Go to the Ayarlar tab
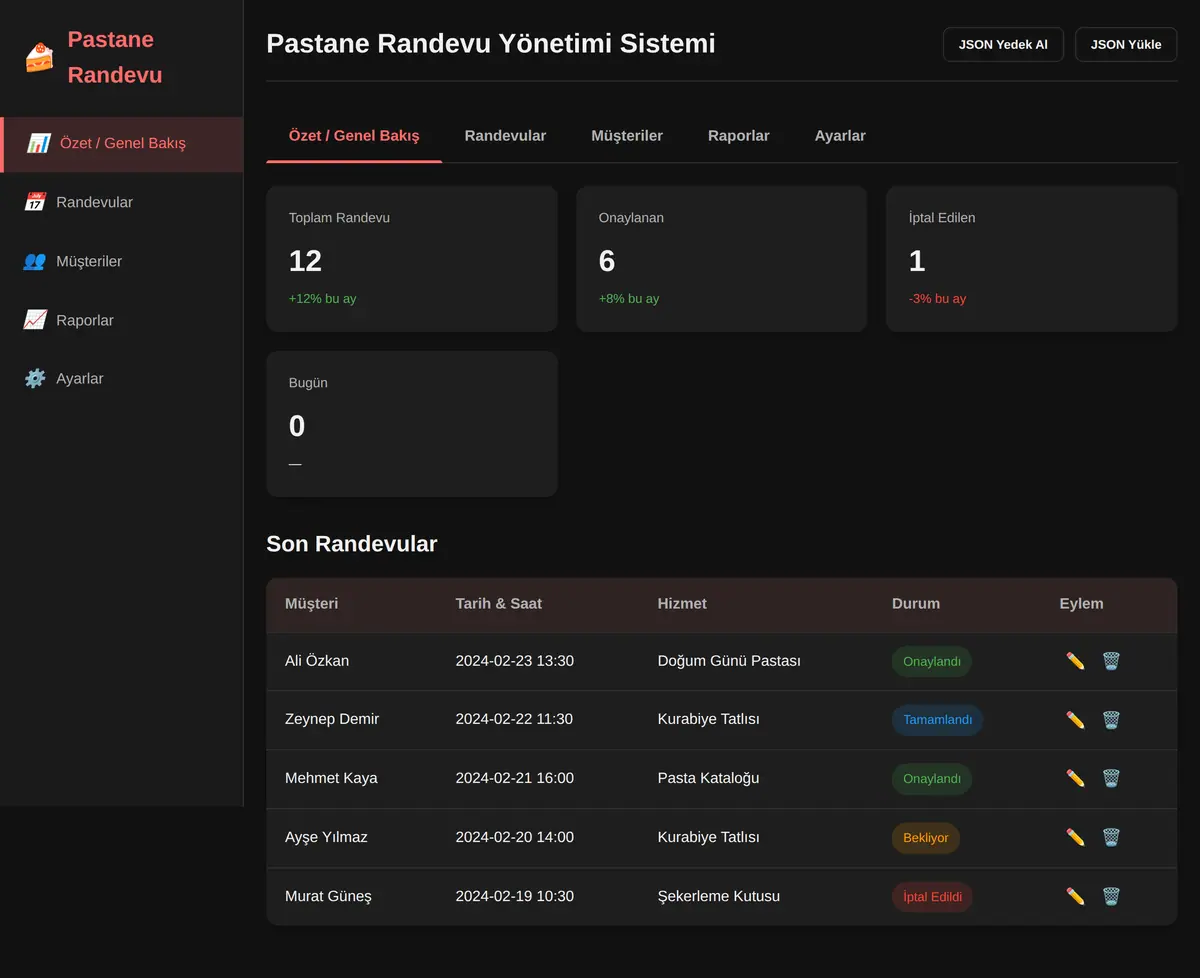Viewport: 1200px width, 978px height. tap(840, 136)
